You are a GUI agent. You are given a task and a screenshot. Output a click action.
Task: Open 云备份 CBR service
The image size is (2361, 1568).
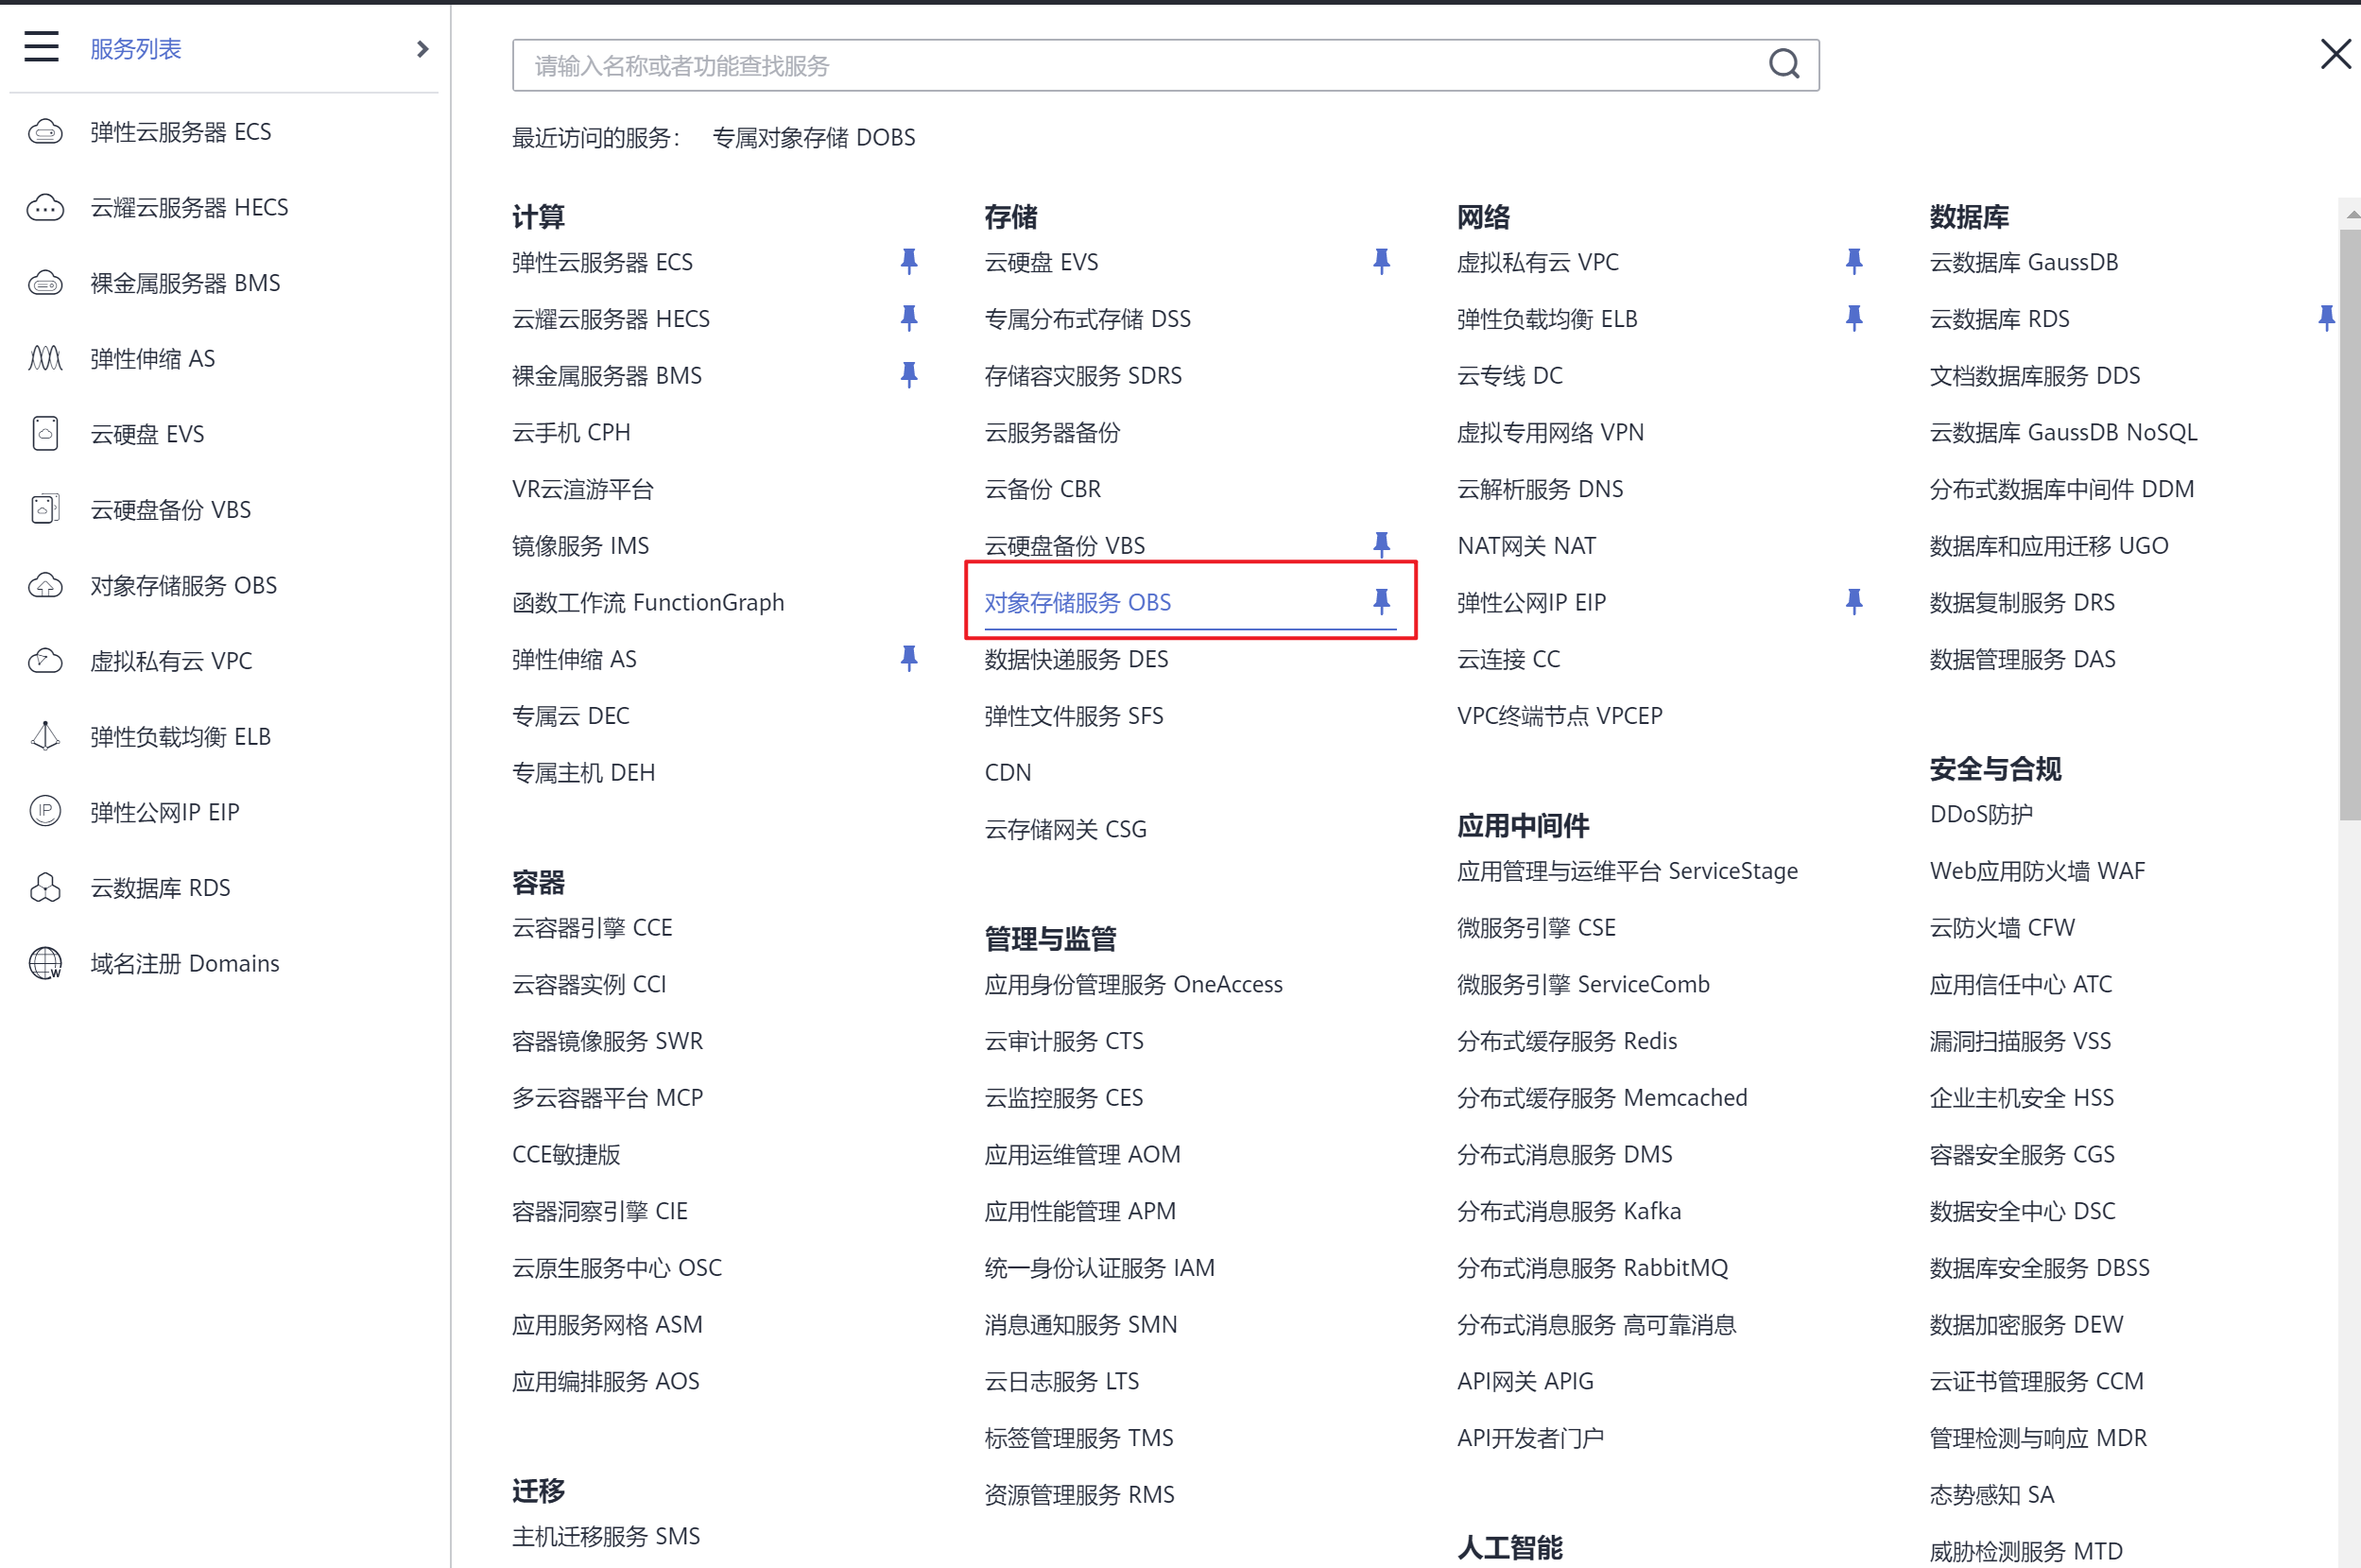(x=1042, y=489)
